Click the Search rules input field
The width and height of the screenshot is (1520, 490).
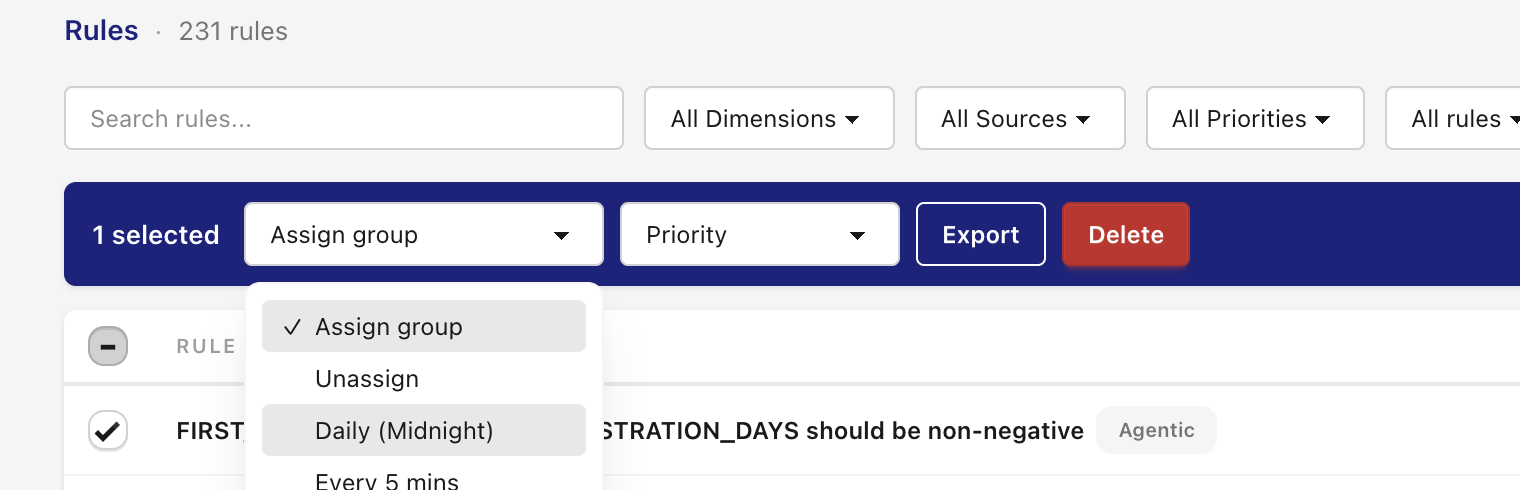344,118
